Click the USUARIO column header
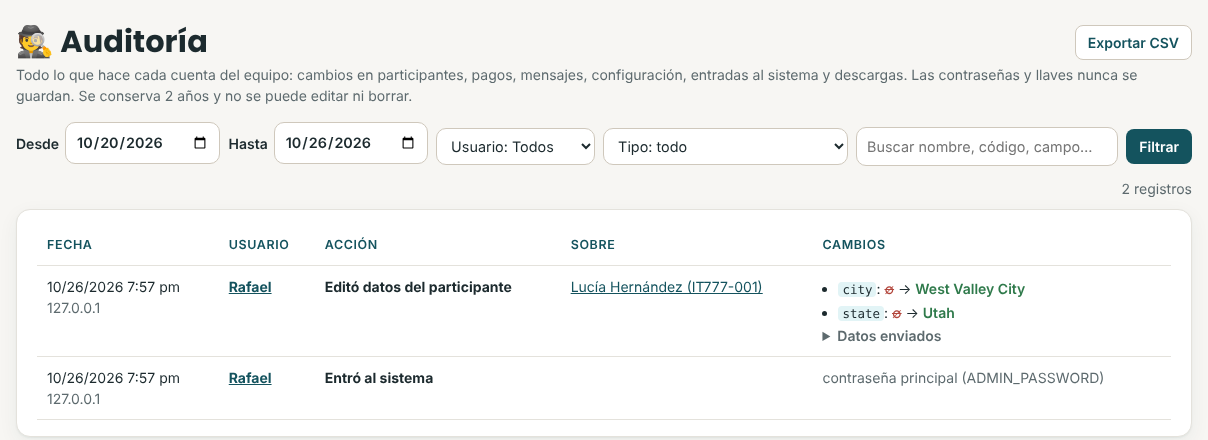The width and height of the screenshot is (1208, 440). coord(259,245)
